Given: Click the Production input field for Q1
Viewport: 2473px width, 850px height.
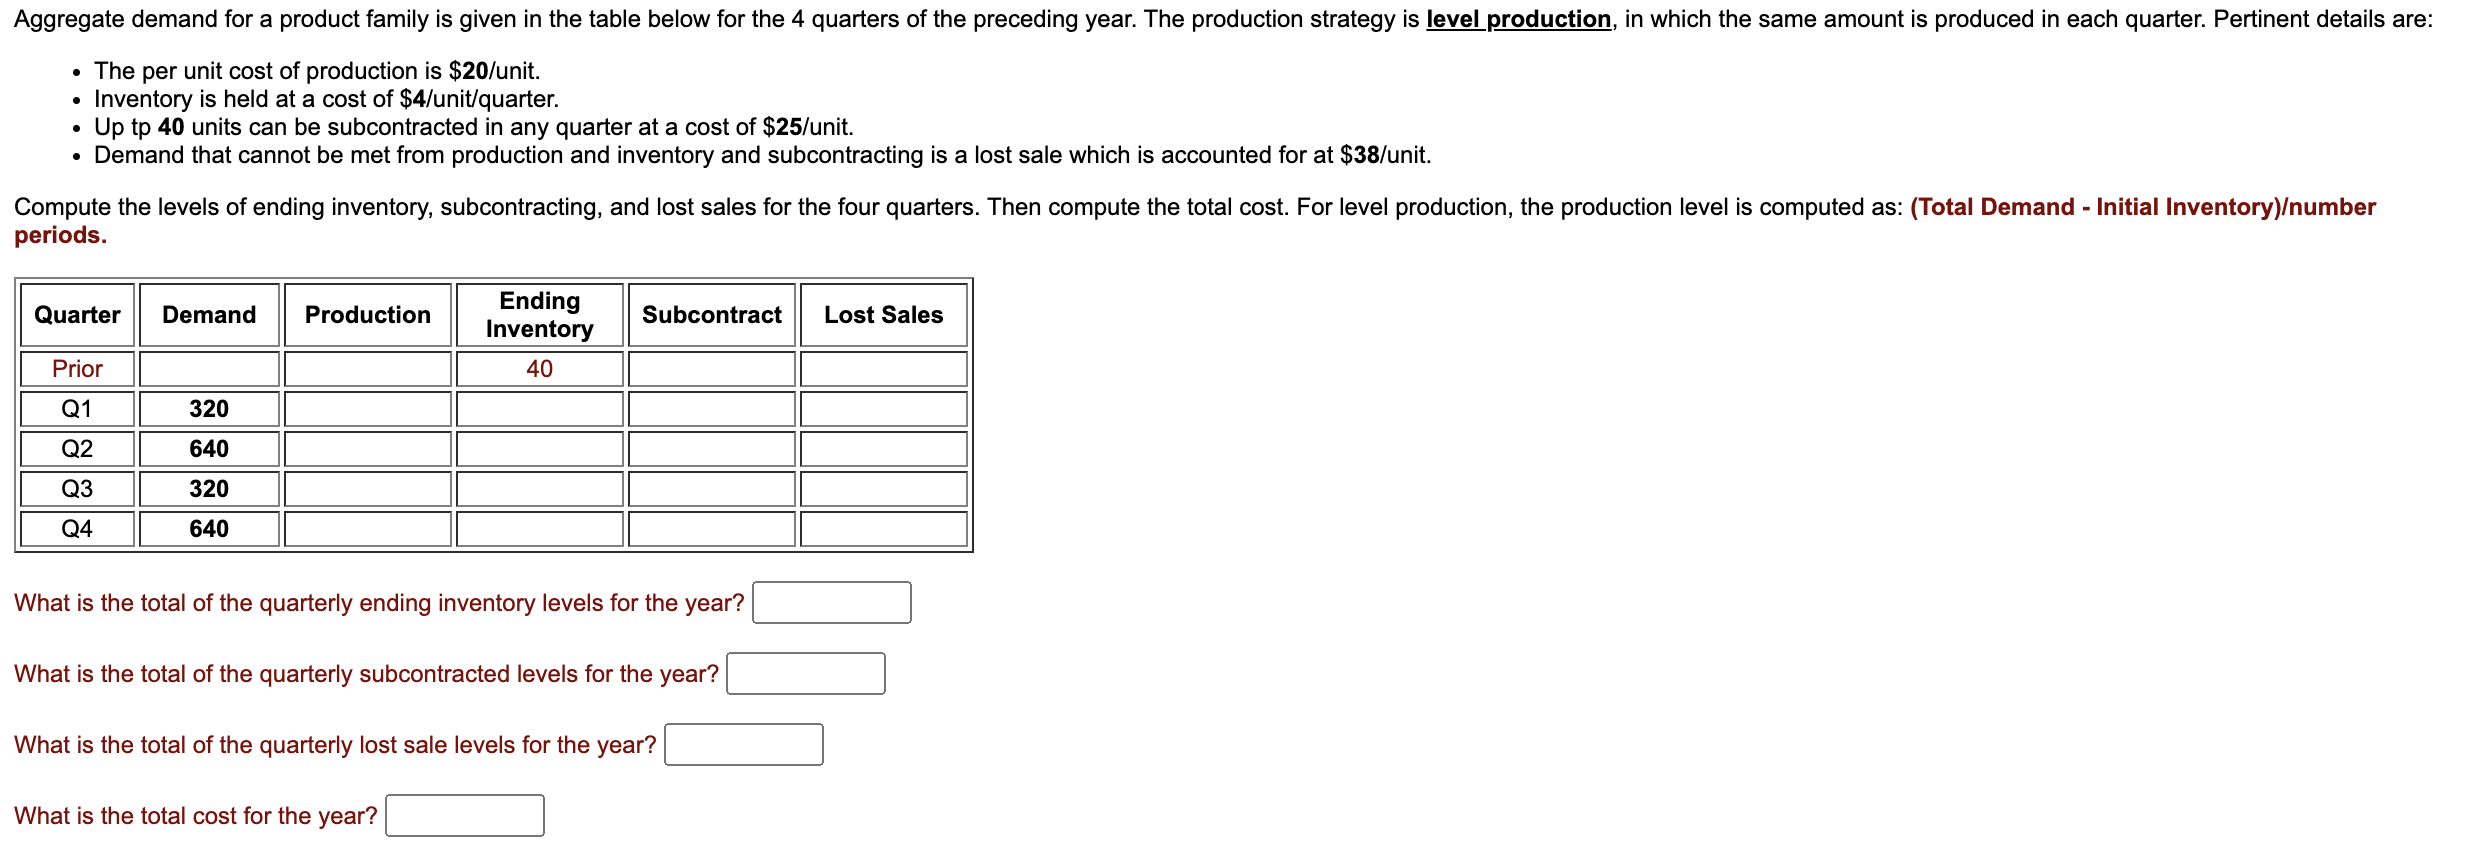Looking at the screenshot, I should coord(368,408).
